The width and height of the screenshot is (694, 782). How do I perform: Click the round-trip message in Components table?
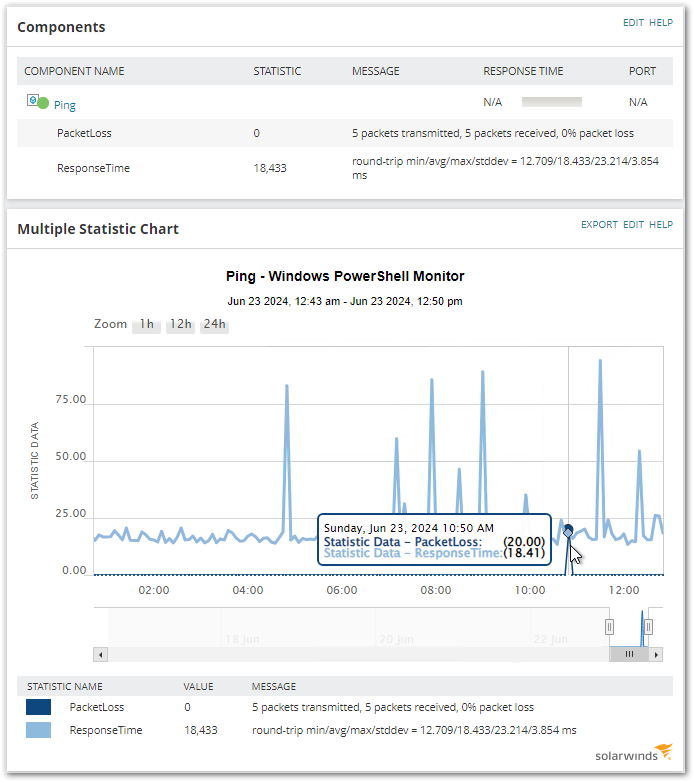coord(505,168)
